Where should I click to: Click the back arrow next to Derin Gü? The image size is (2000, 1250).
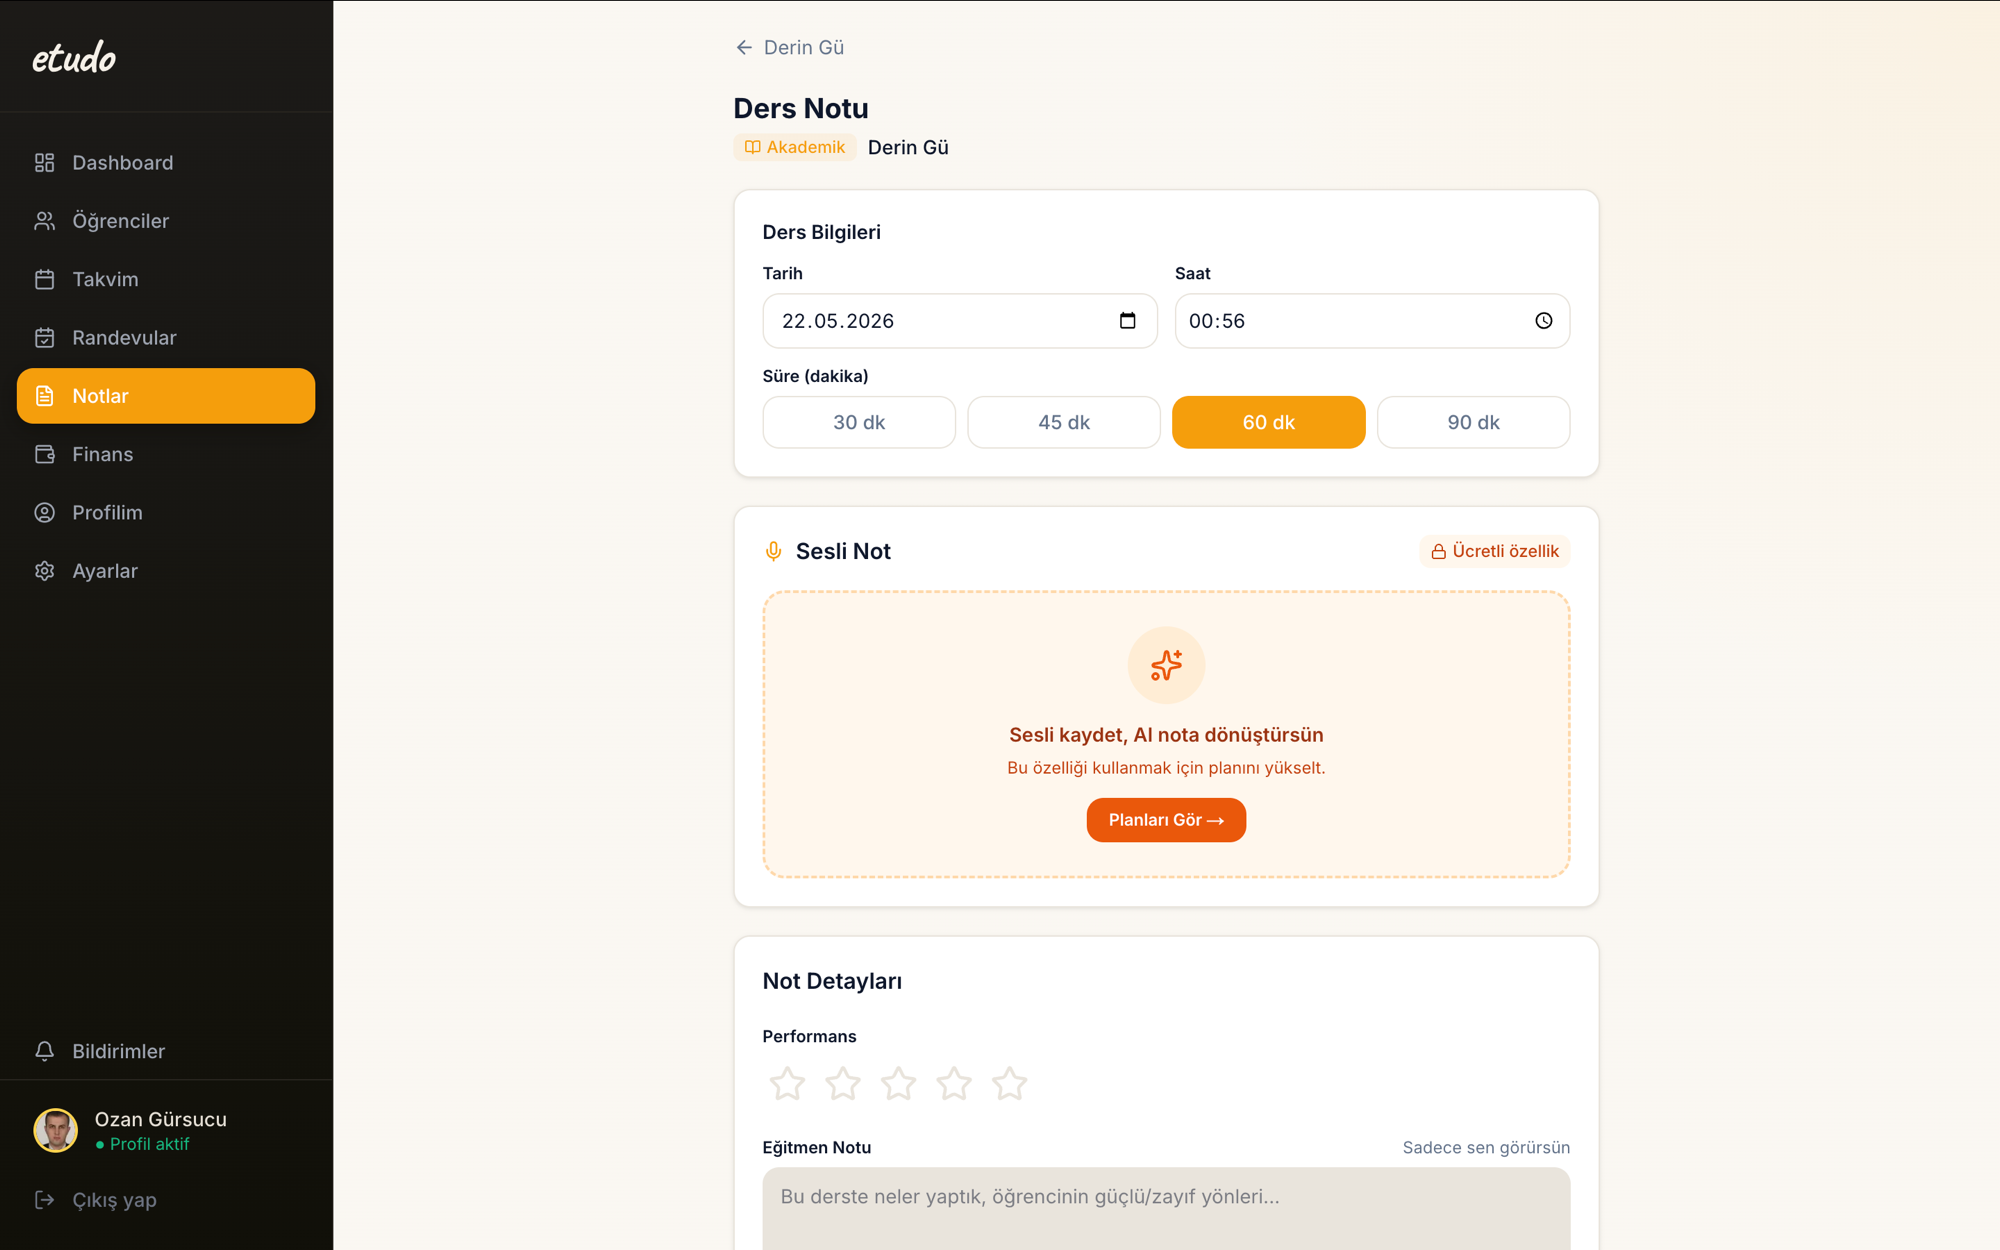coord(744,48)
